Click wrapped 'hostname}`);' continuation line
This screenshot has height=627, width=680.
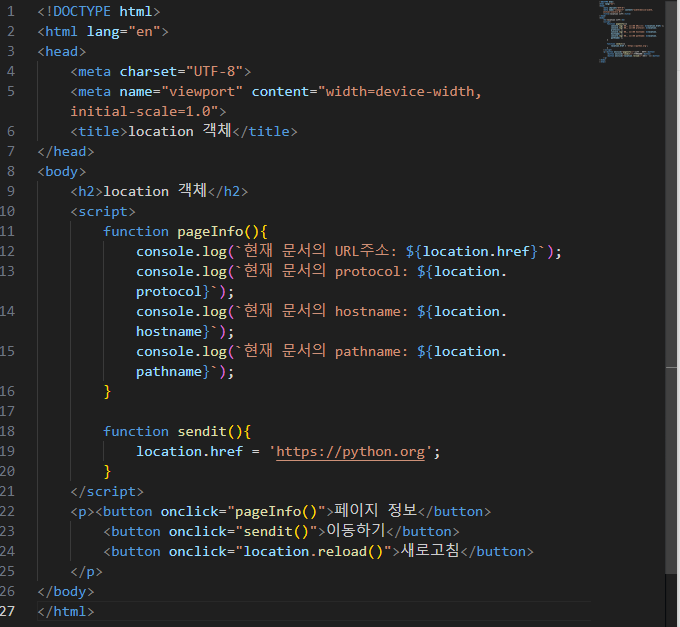click(x=185, y=332)
